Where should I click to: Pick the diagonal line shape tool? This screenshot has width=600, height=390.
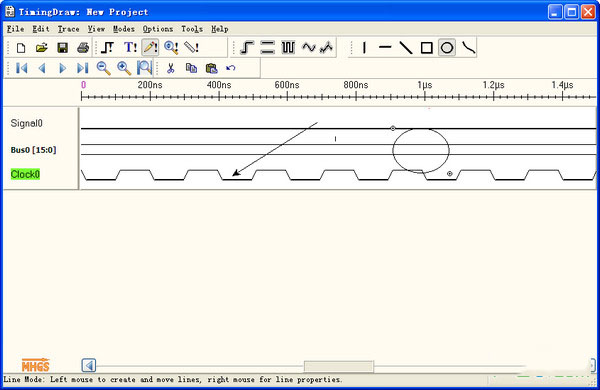click(x=406, y=48)
